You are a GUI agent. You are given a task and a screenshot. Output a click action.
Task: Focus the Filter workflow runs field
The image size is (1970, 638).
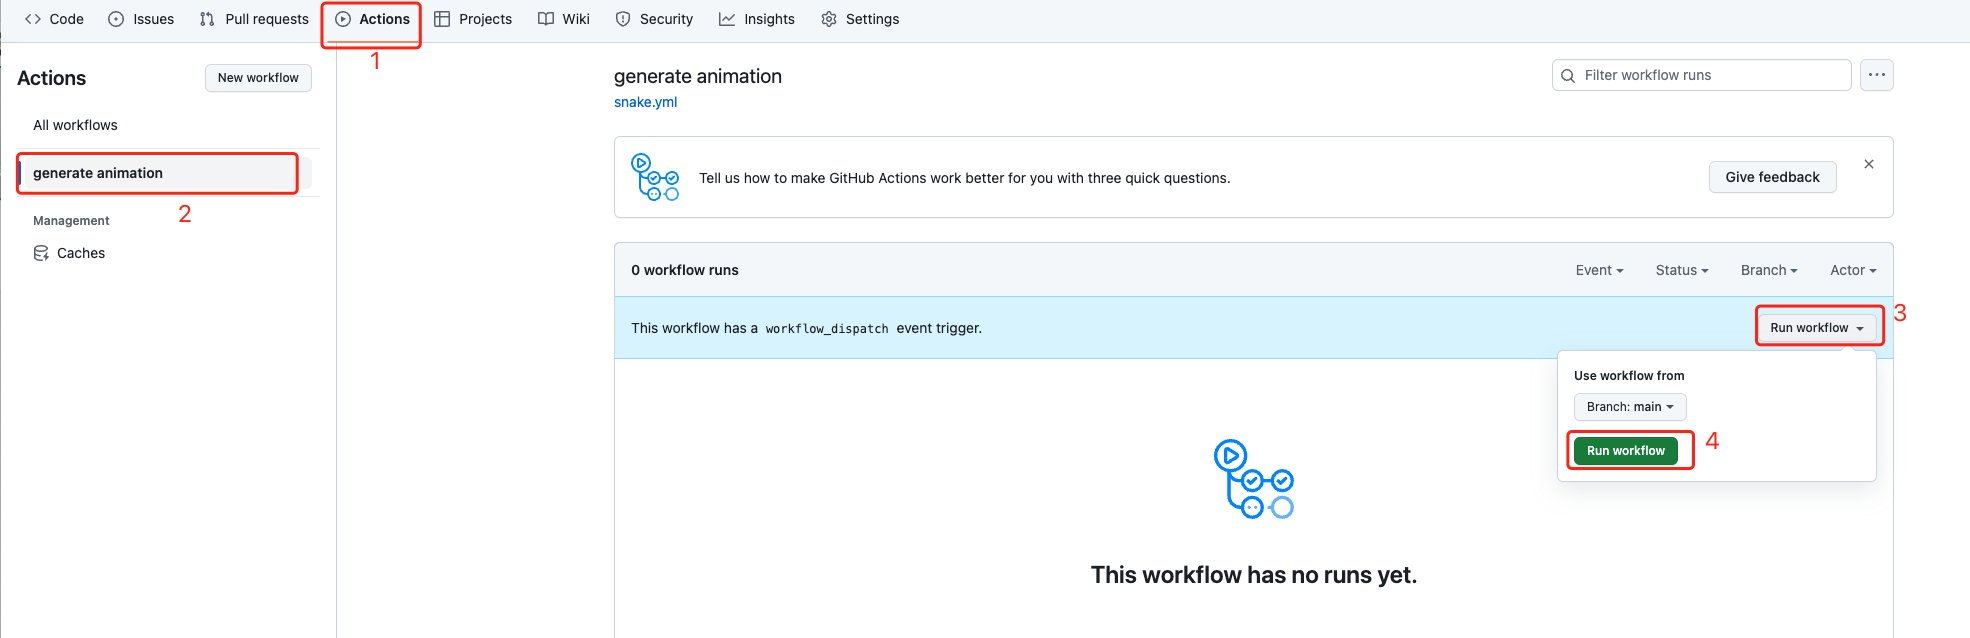coord(1702,75)
